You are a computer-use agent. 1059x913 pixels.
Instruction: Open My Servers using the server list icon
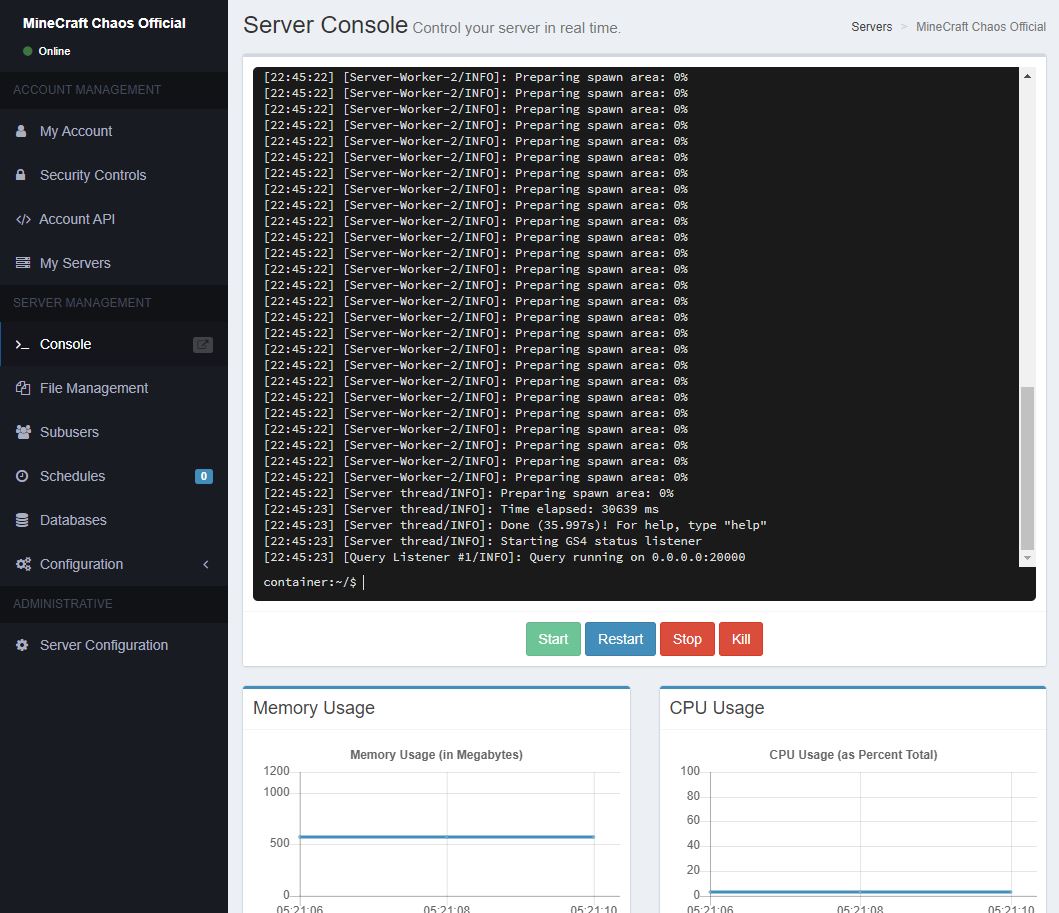22,263
